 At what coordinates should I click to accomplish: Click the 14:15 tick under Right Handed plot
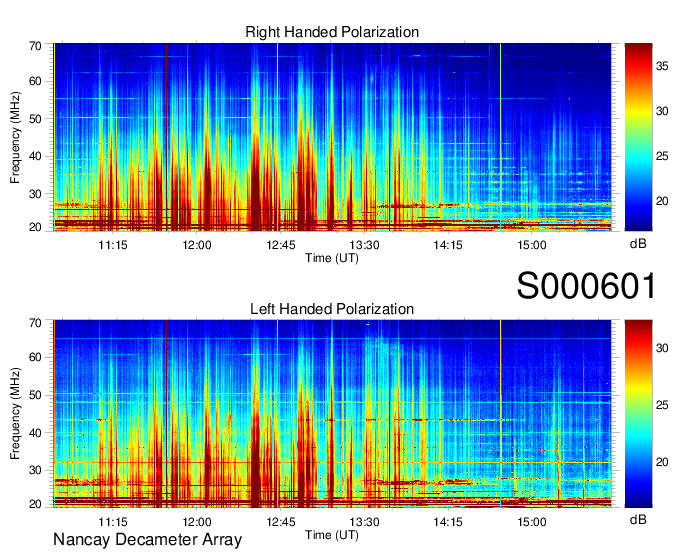448,245
